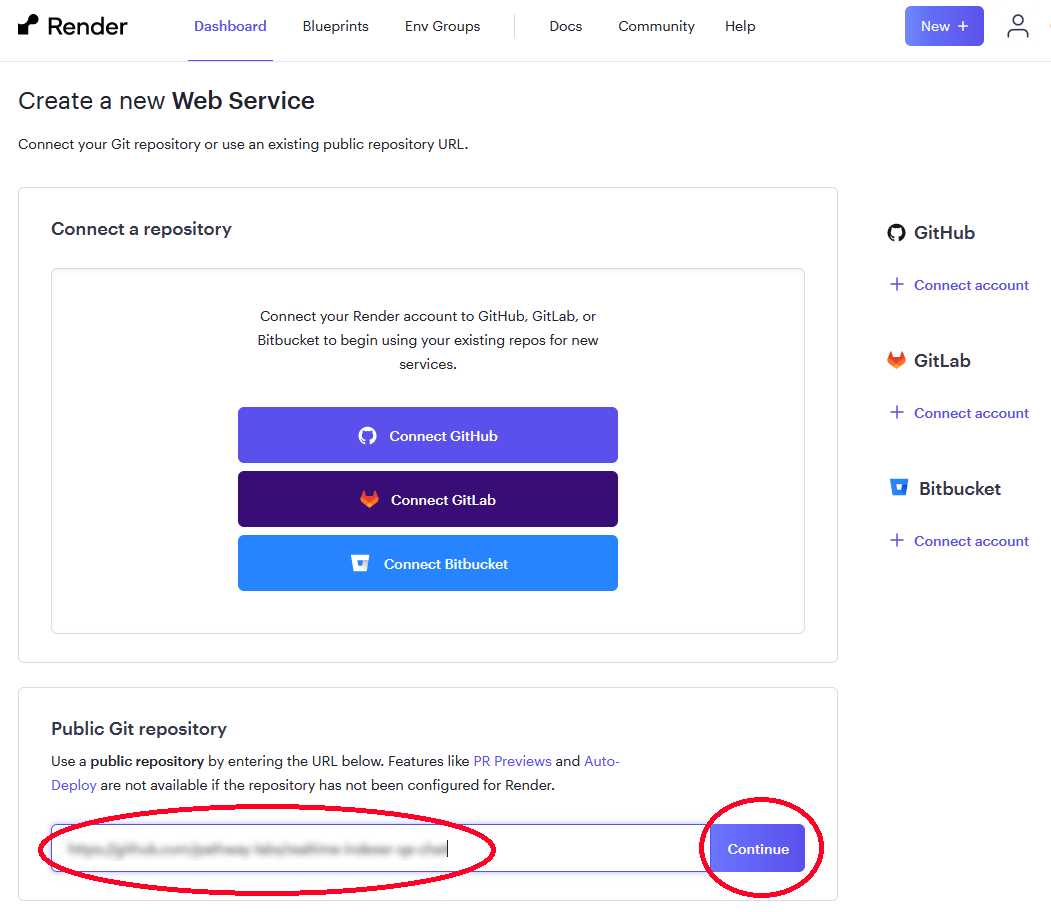
Task: Click the Connect GitHub button
Action: click(x=427, y=435)
